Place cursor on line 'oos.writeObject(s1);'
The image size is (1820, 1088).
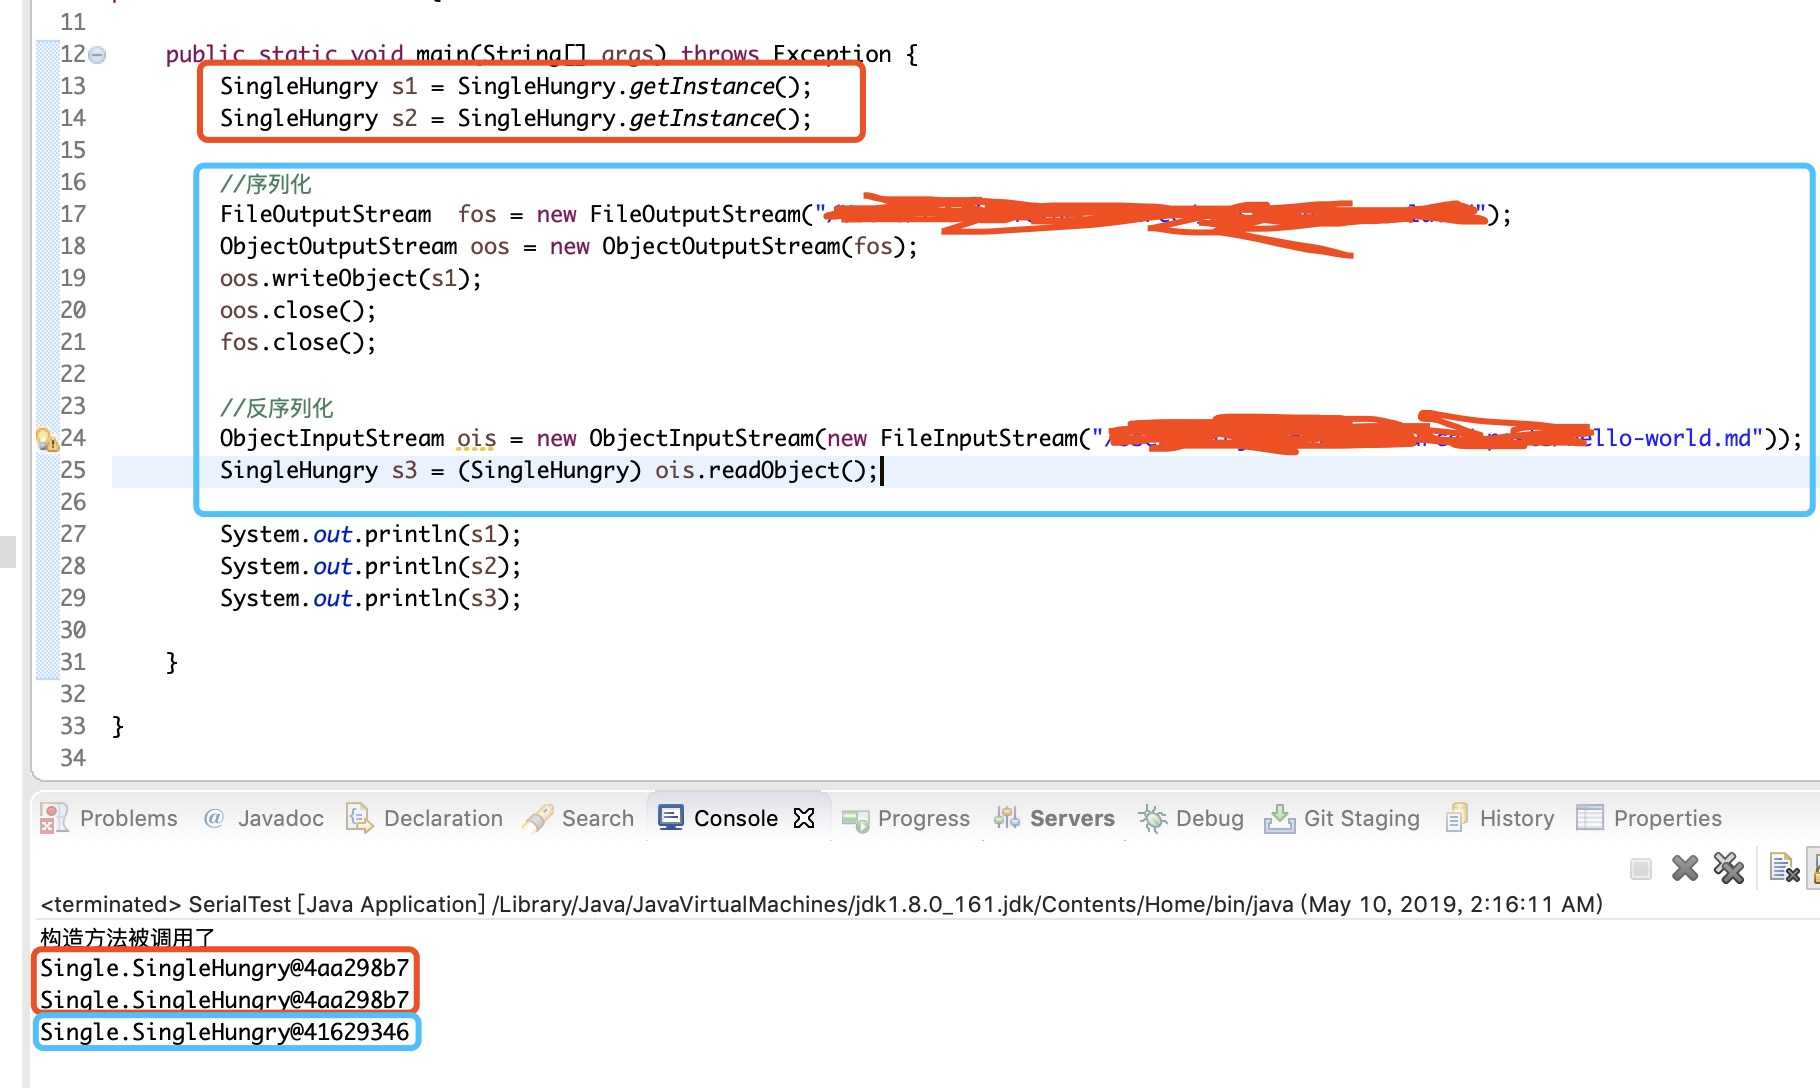350,278
